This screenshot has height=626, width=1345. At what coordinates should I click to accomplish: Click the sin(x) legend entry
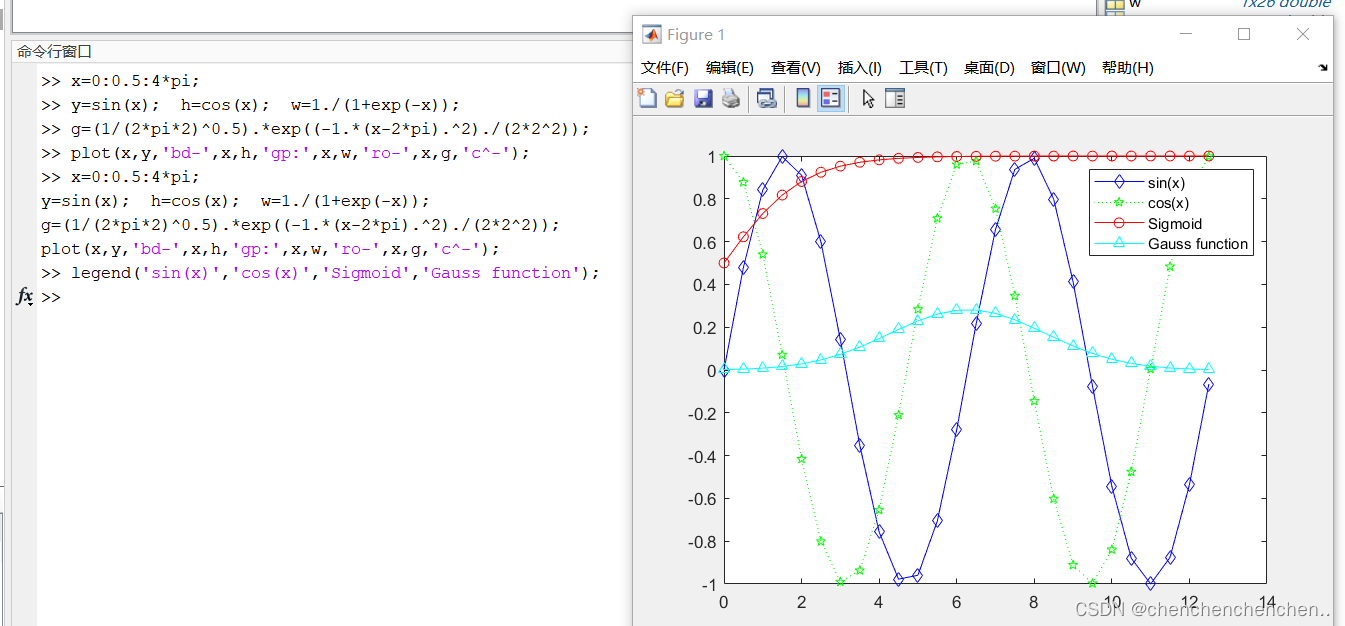point(1166,183)
